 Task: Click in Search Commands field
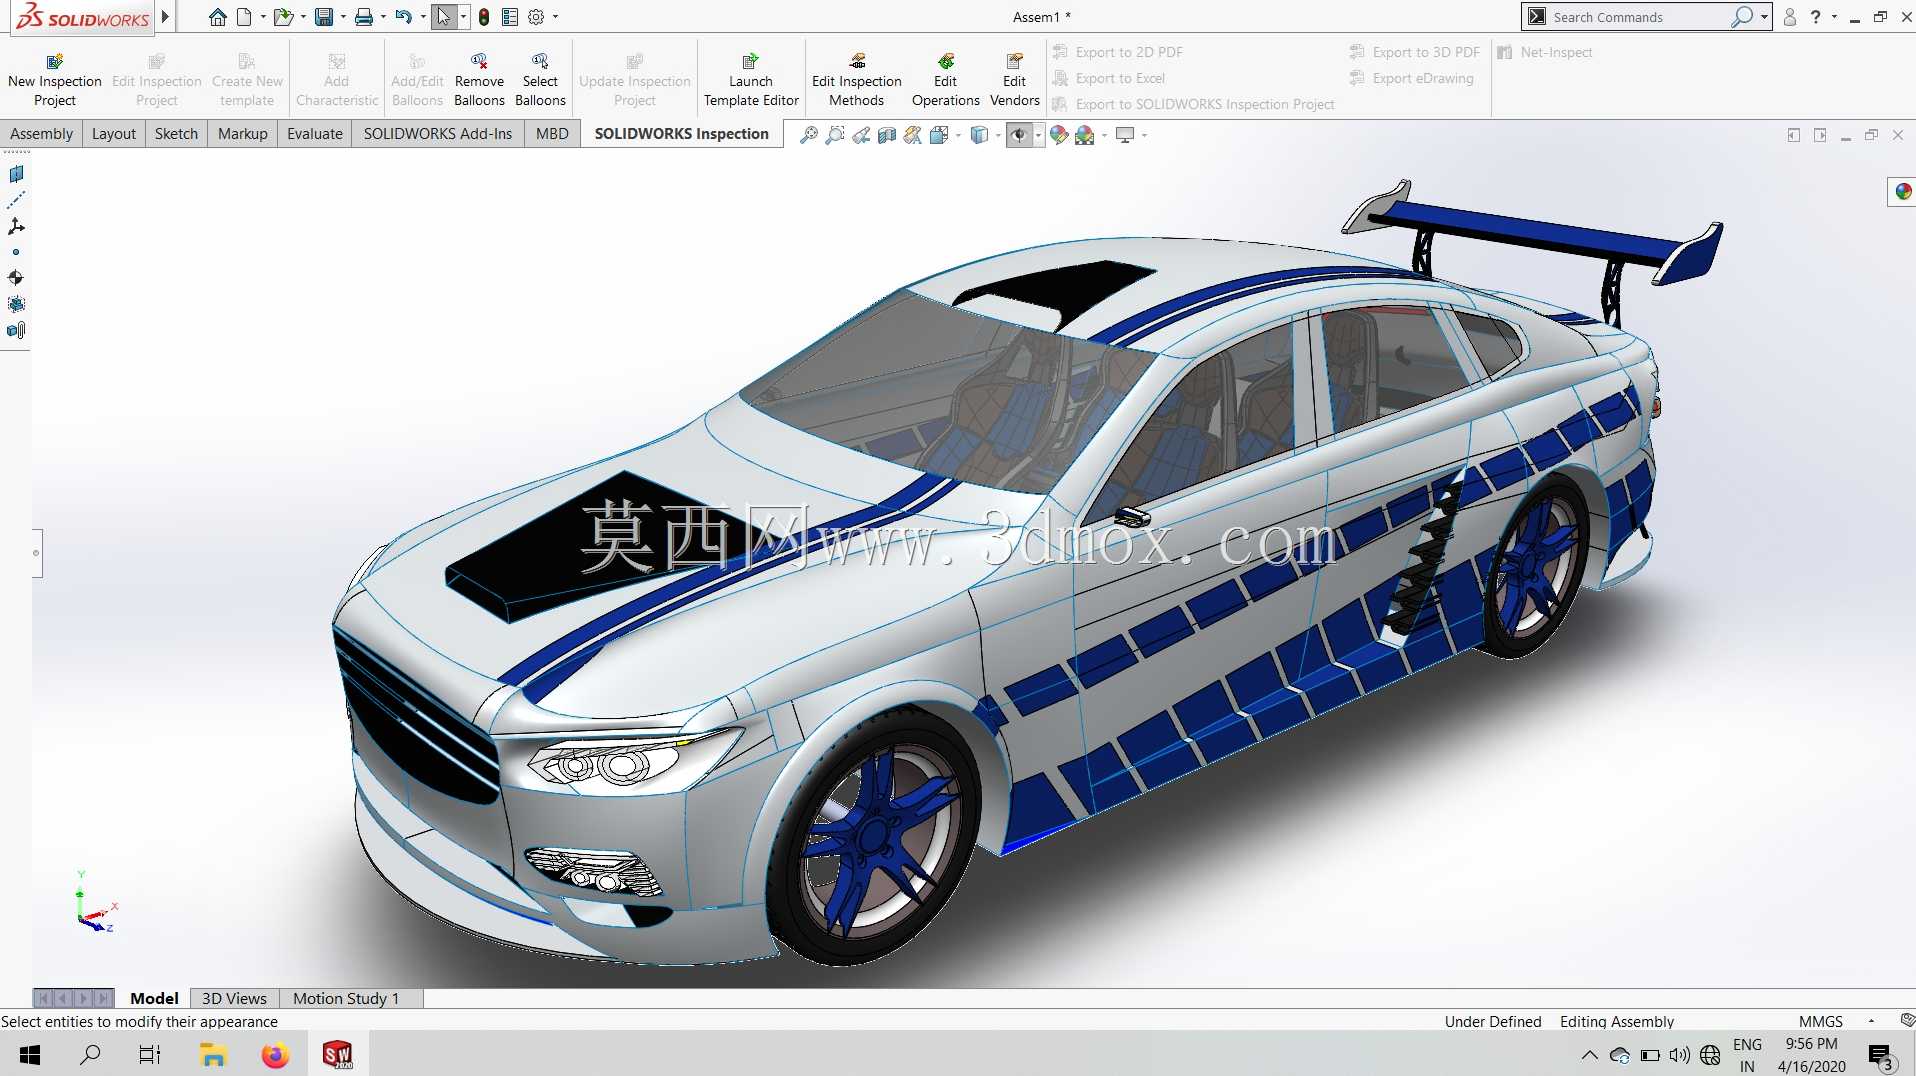pyautogui.click(x=1640, y=17)
